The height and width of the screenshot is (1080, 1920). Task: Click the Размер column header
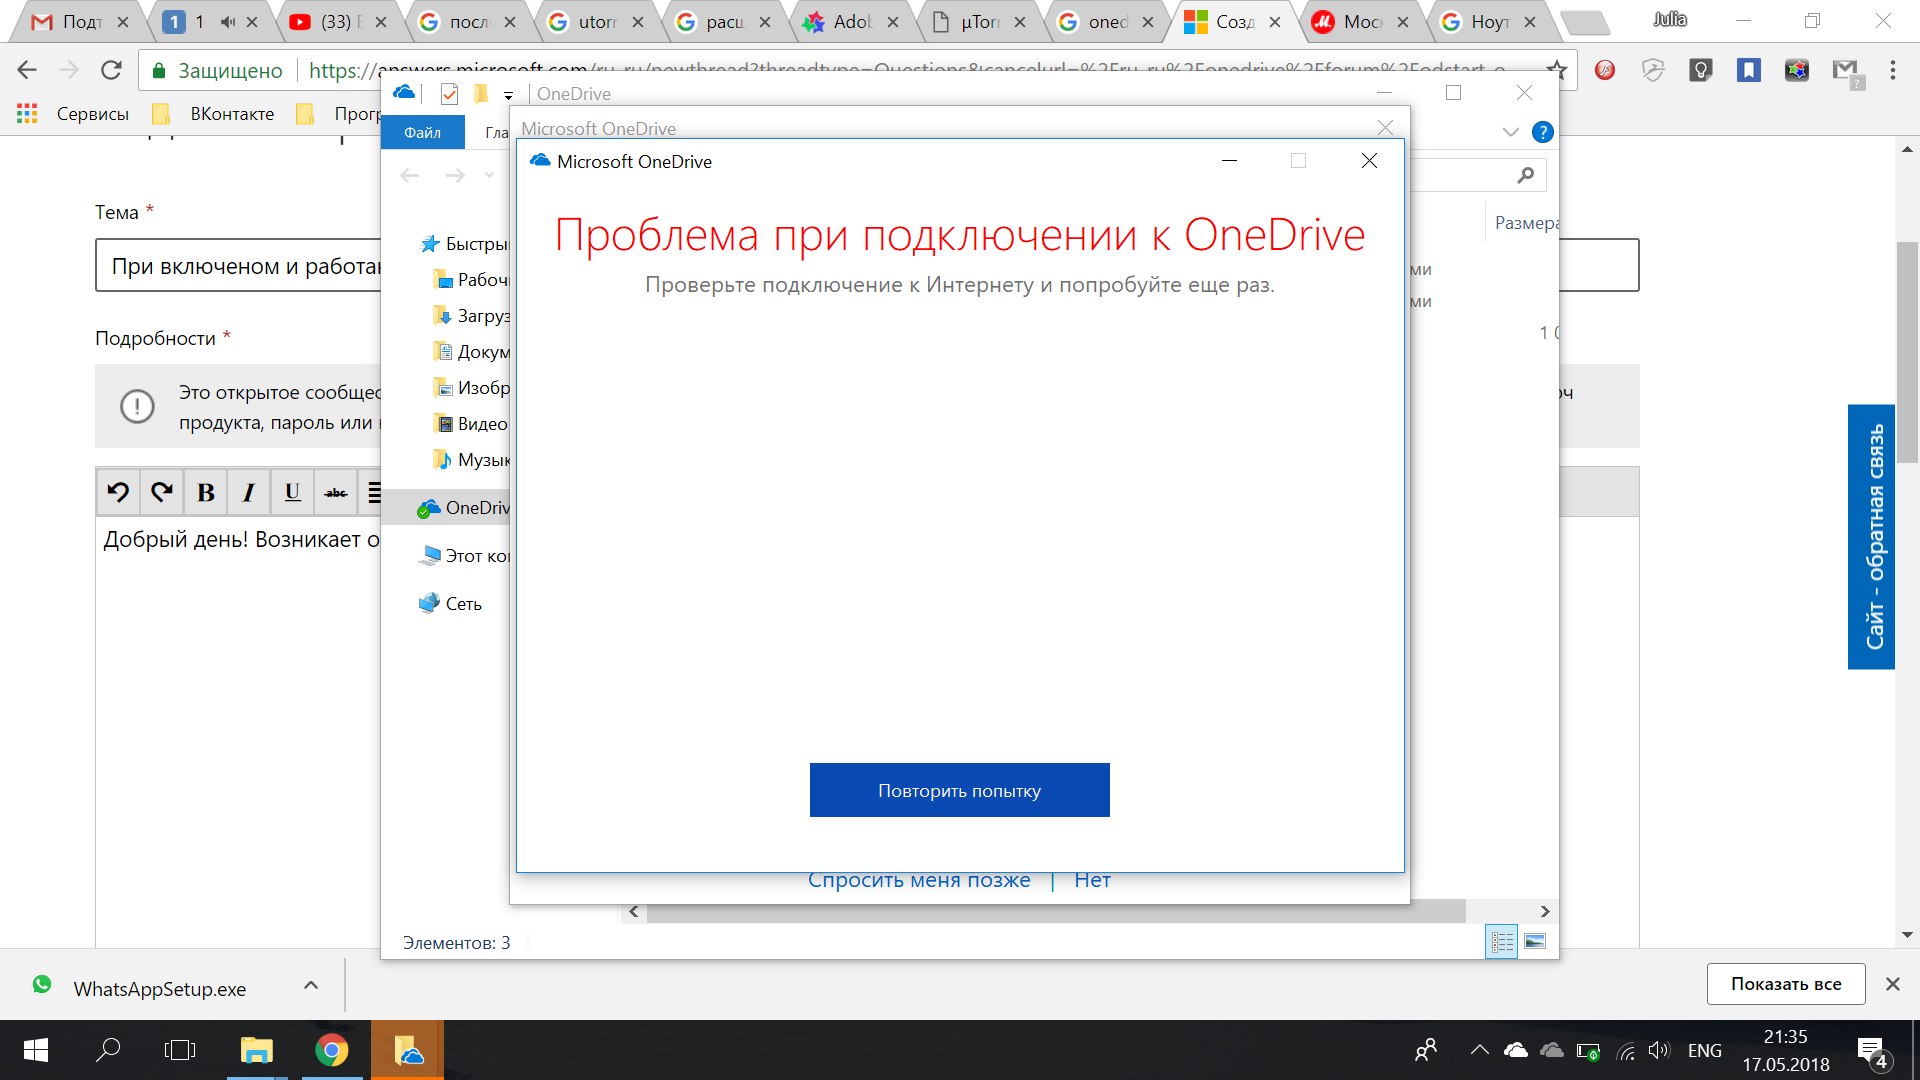click(x=1526, y=223)
